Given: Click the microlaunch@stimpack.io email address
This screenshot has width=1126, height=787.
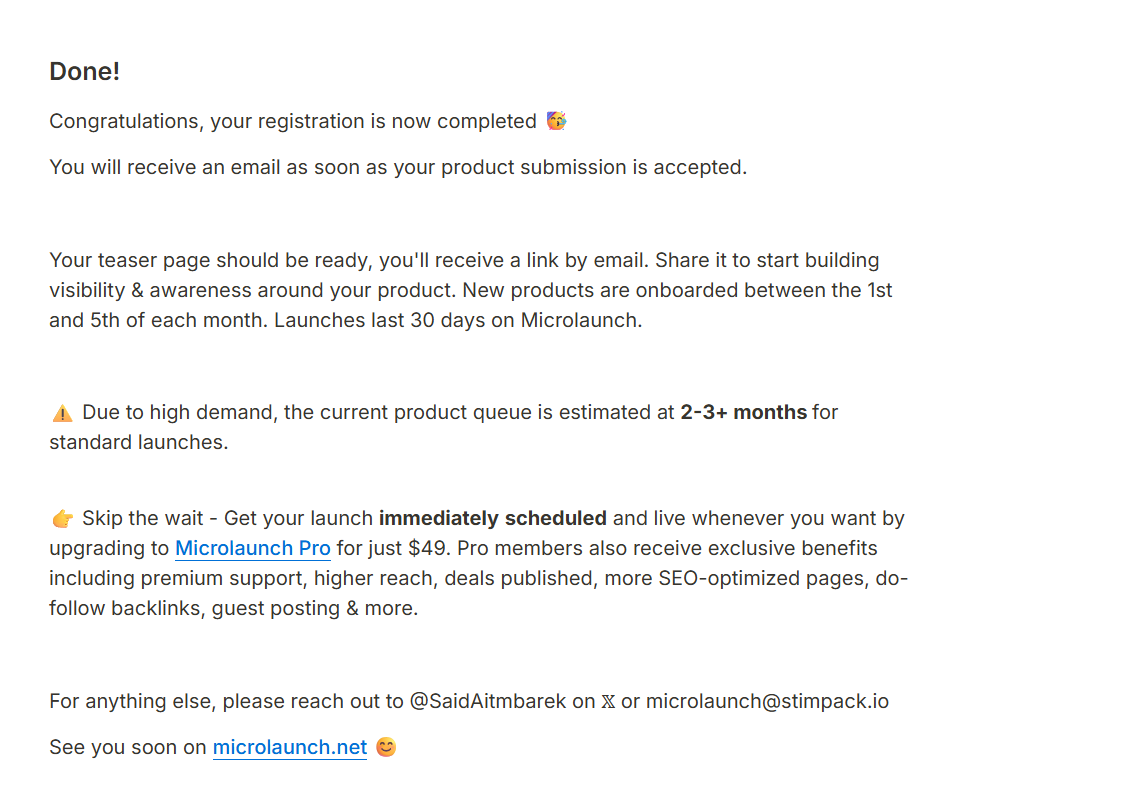Looking at the screenshot, I should 767,701.
